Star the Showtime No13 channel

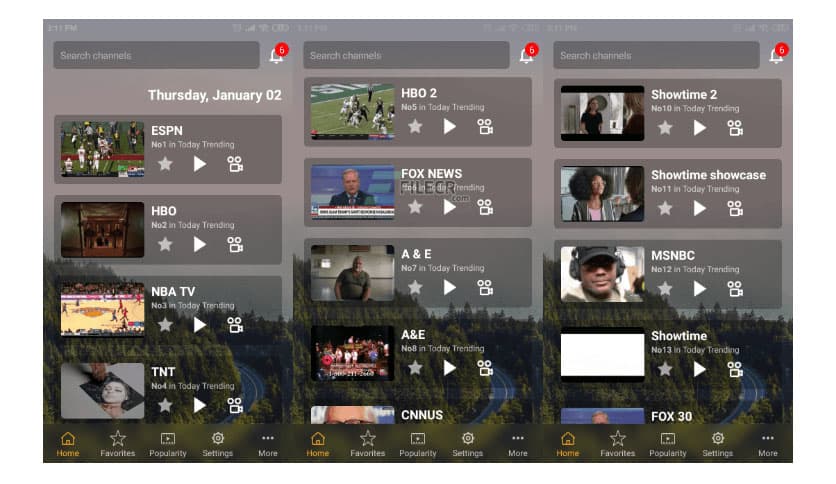[x=665, y=369]
